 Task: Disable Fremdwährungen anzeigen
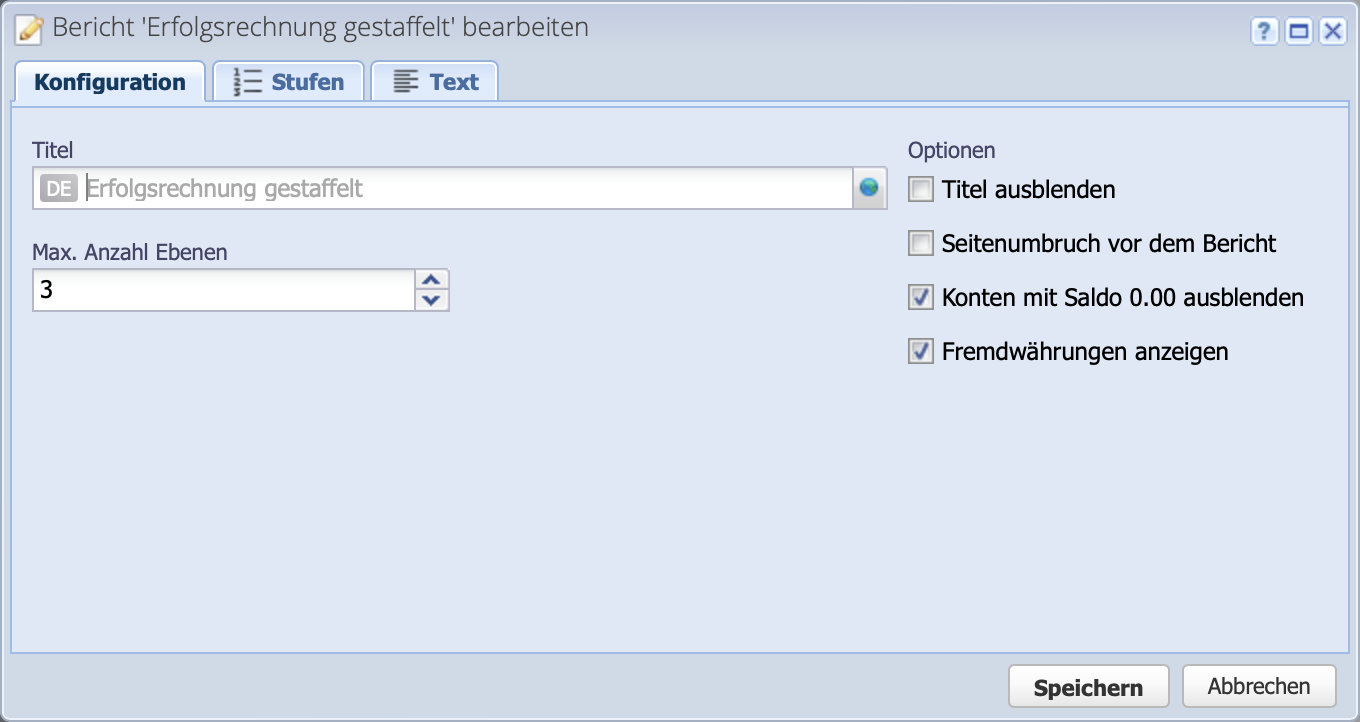tap(919, 350)
